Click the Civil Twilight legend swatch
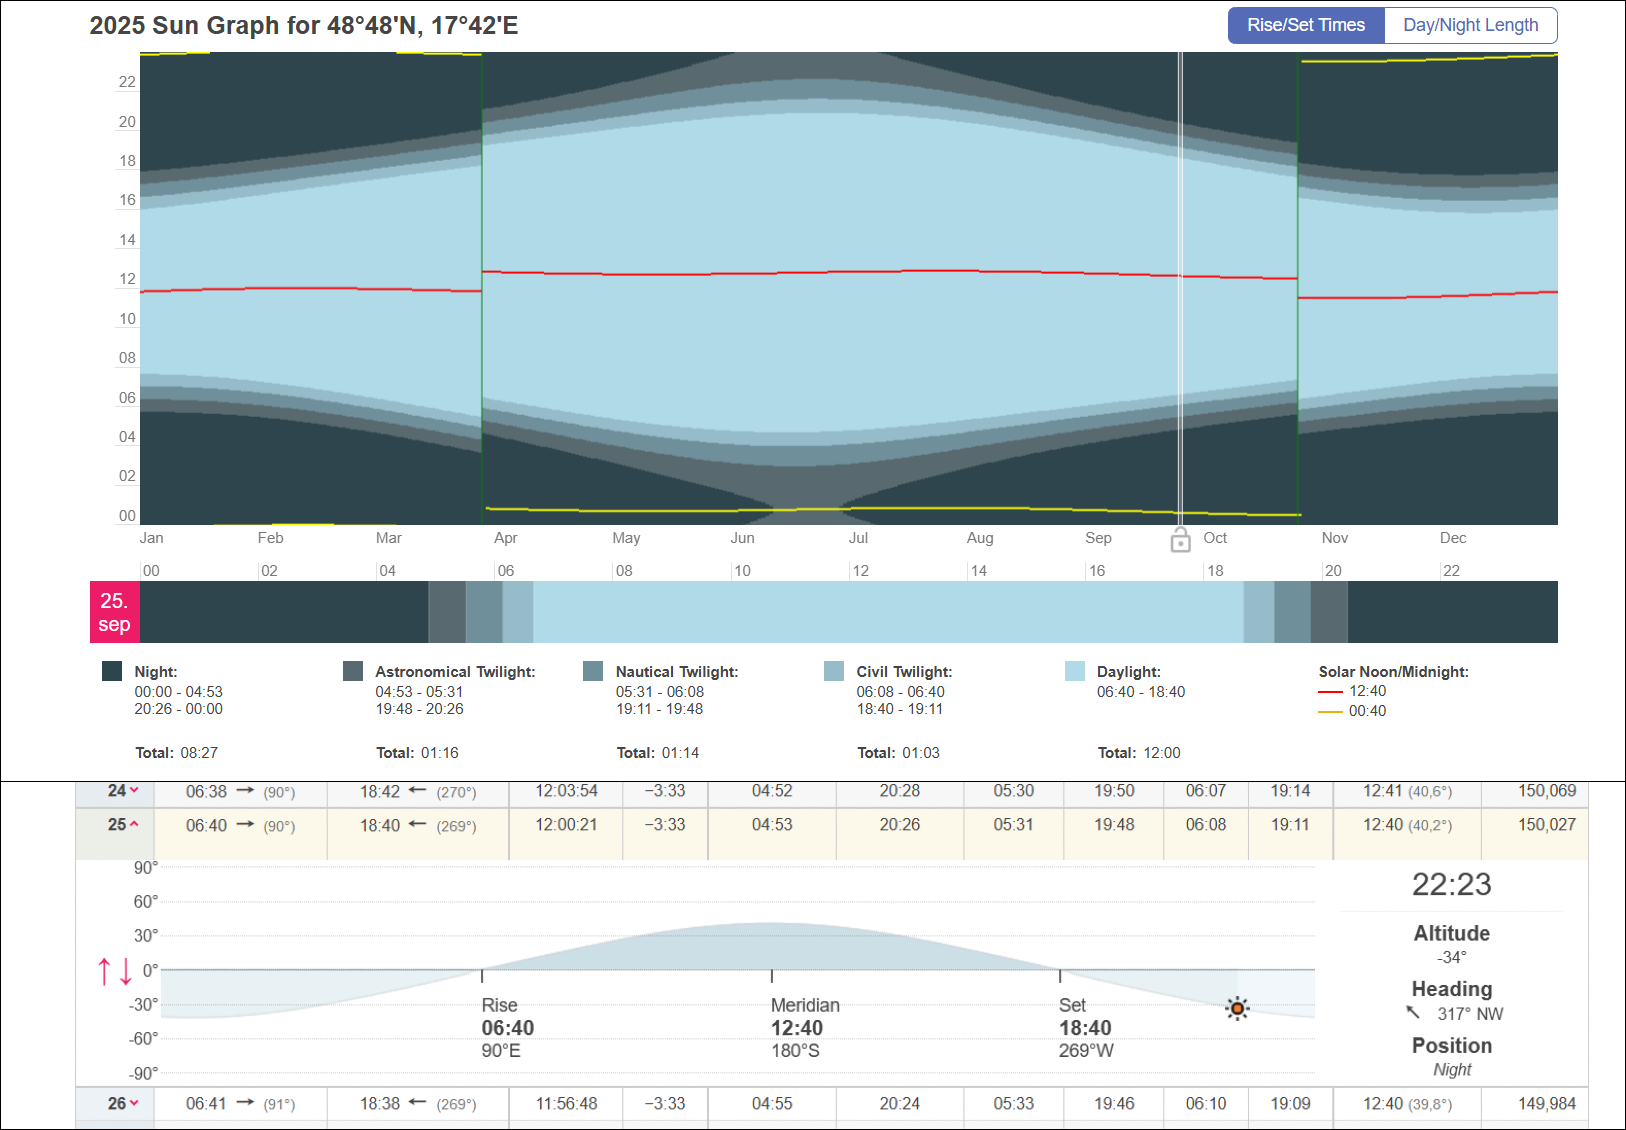1626x1130 pixels. [x=834, y=671]
